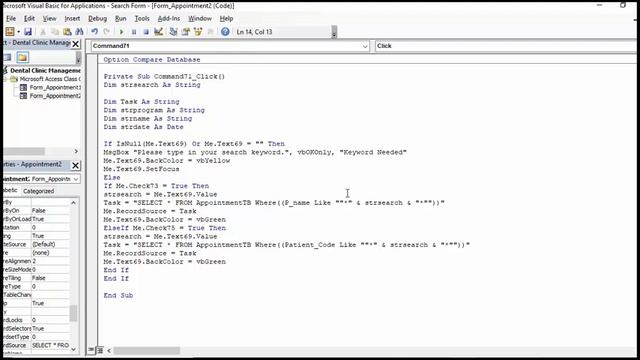Open the Insert menu
Viewport: 640px width, 360px height.
pyautogui.click(x=72, y=18)
